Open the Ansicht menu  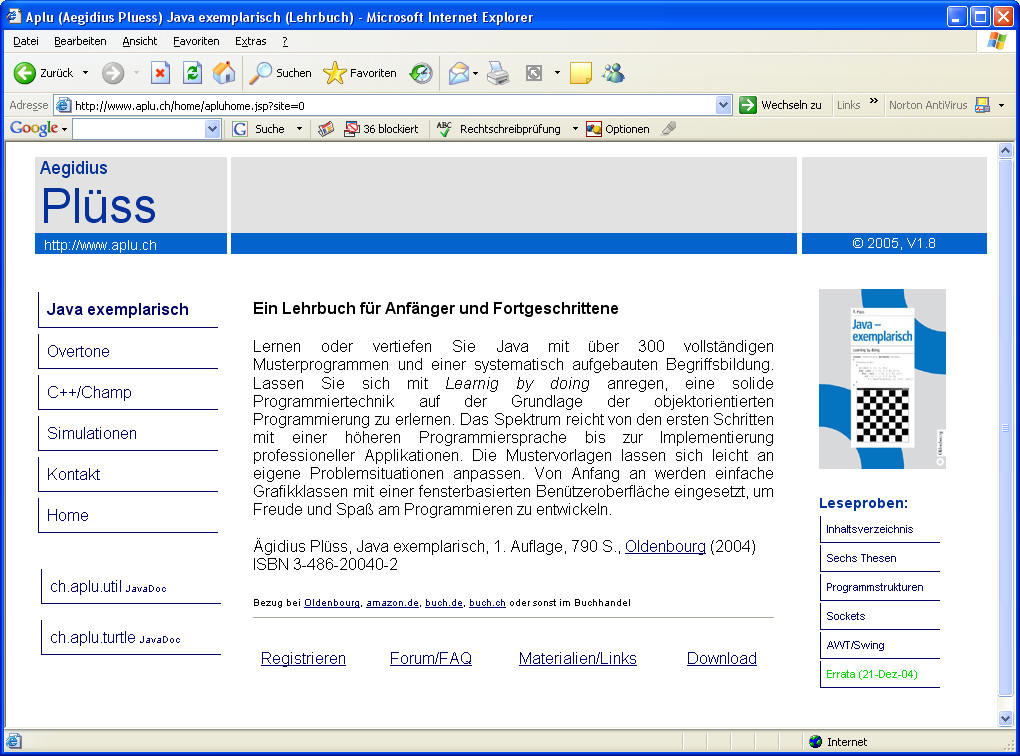point(140,41)
